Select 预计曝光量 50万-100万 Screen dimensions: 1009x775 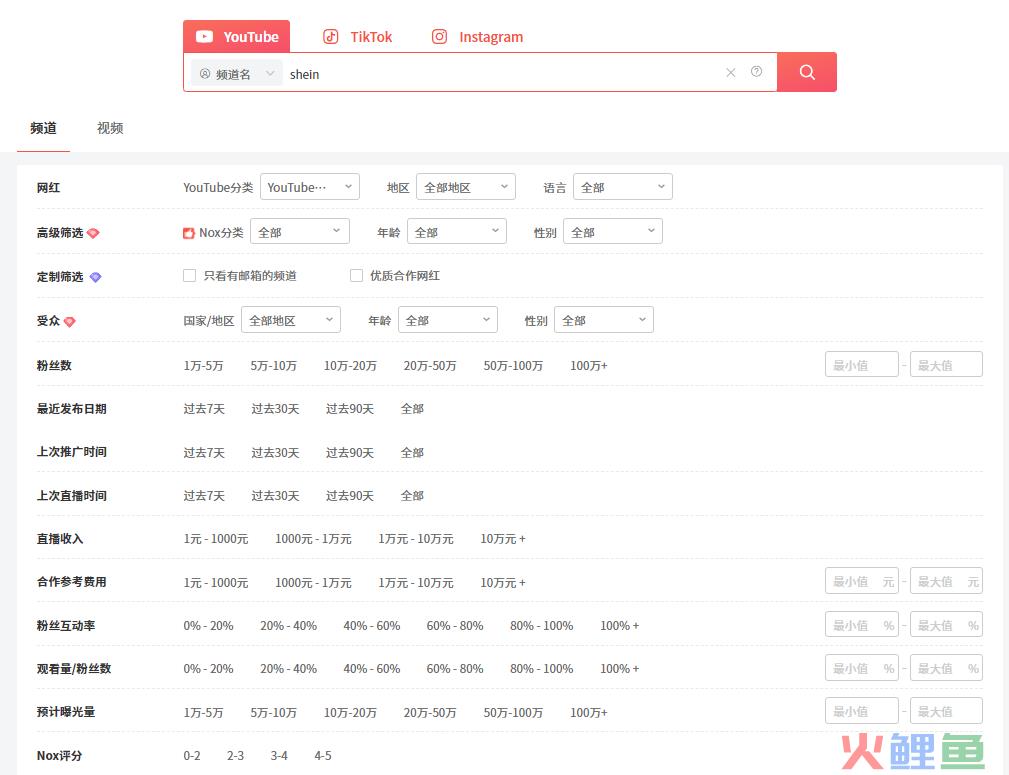coord(514,713)
